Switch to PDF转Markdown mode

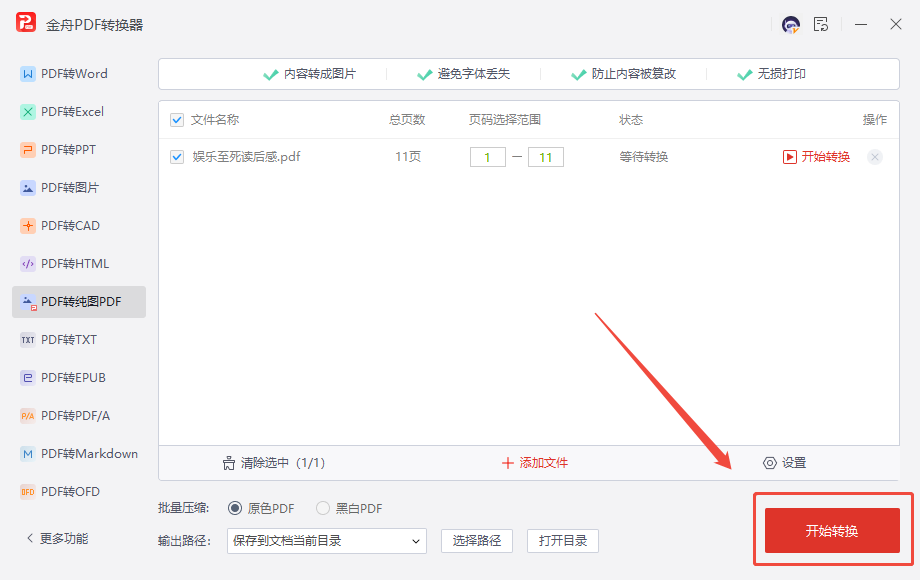(x=79, y=454)
